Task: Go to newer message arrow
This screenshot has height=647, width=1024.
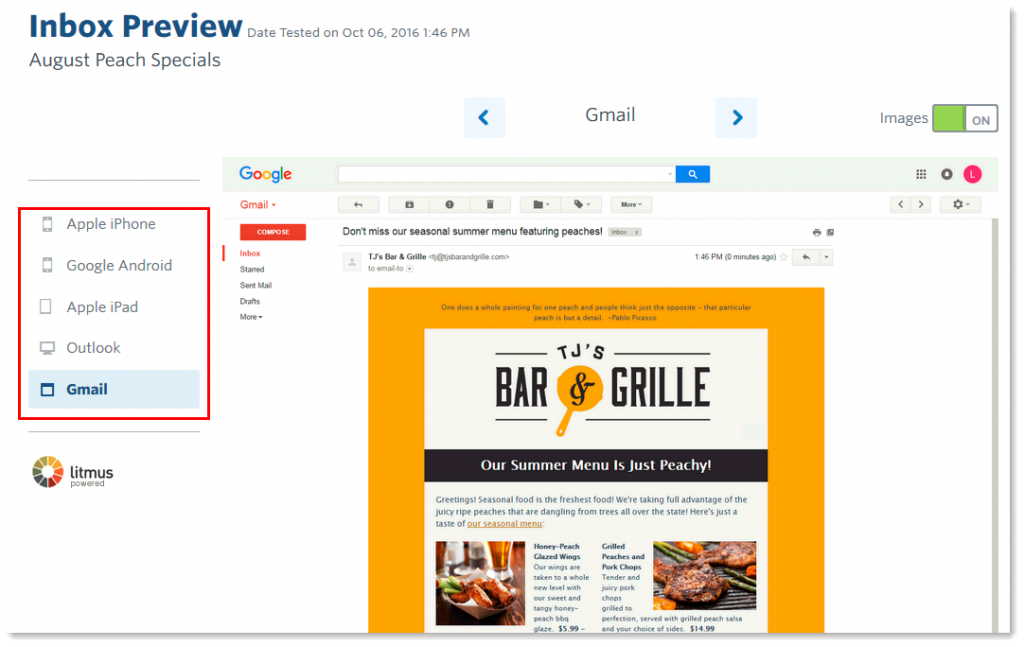Action: tap(901, 205)
